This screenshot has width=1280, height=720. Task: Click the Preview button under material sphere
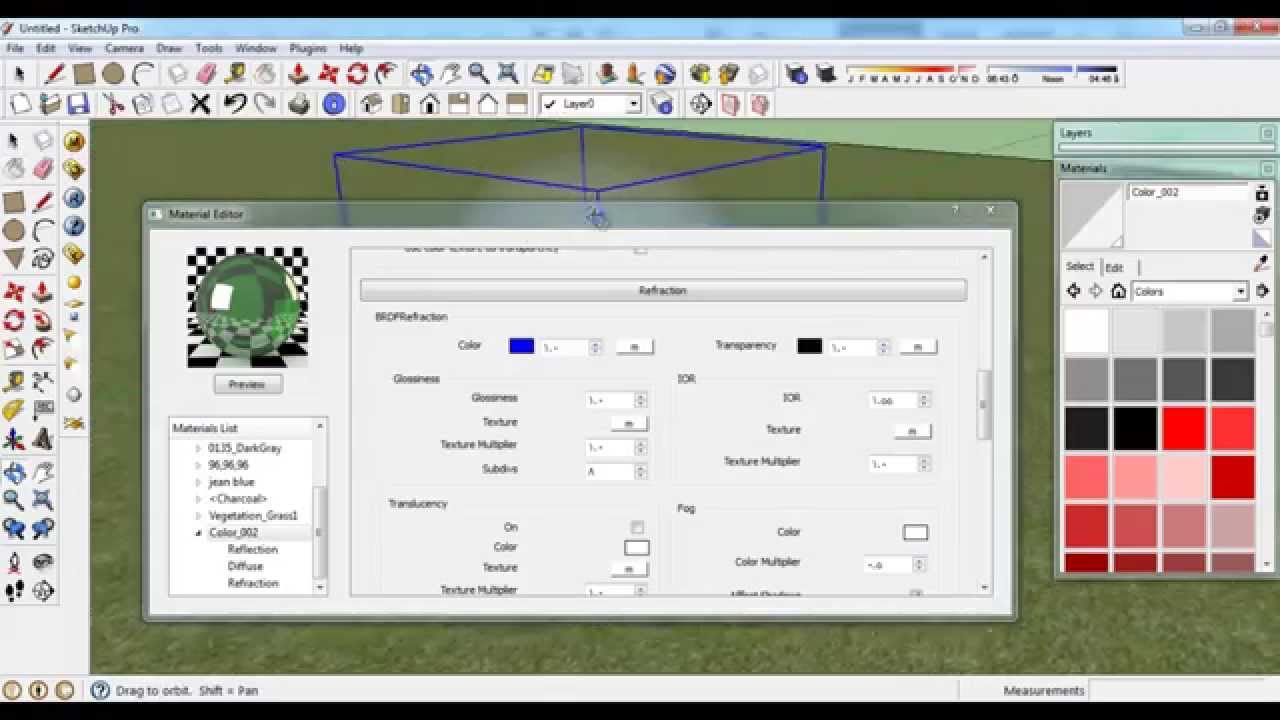pyautogui.click(x=247, y=384)
